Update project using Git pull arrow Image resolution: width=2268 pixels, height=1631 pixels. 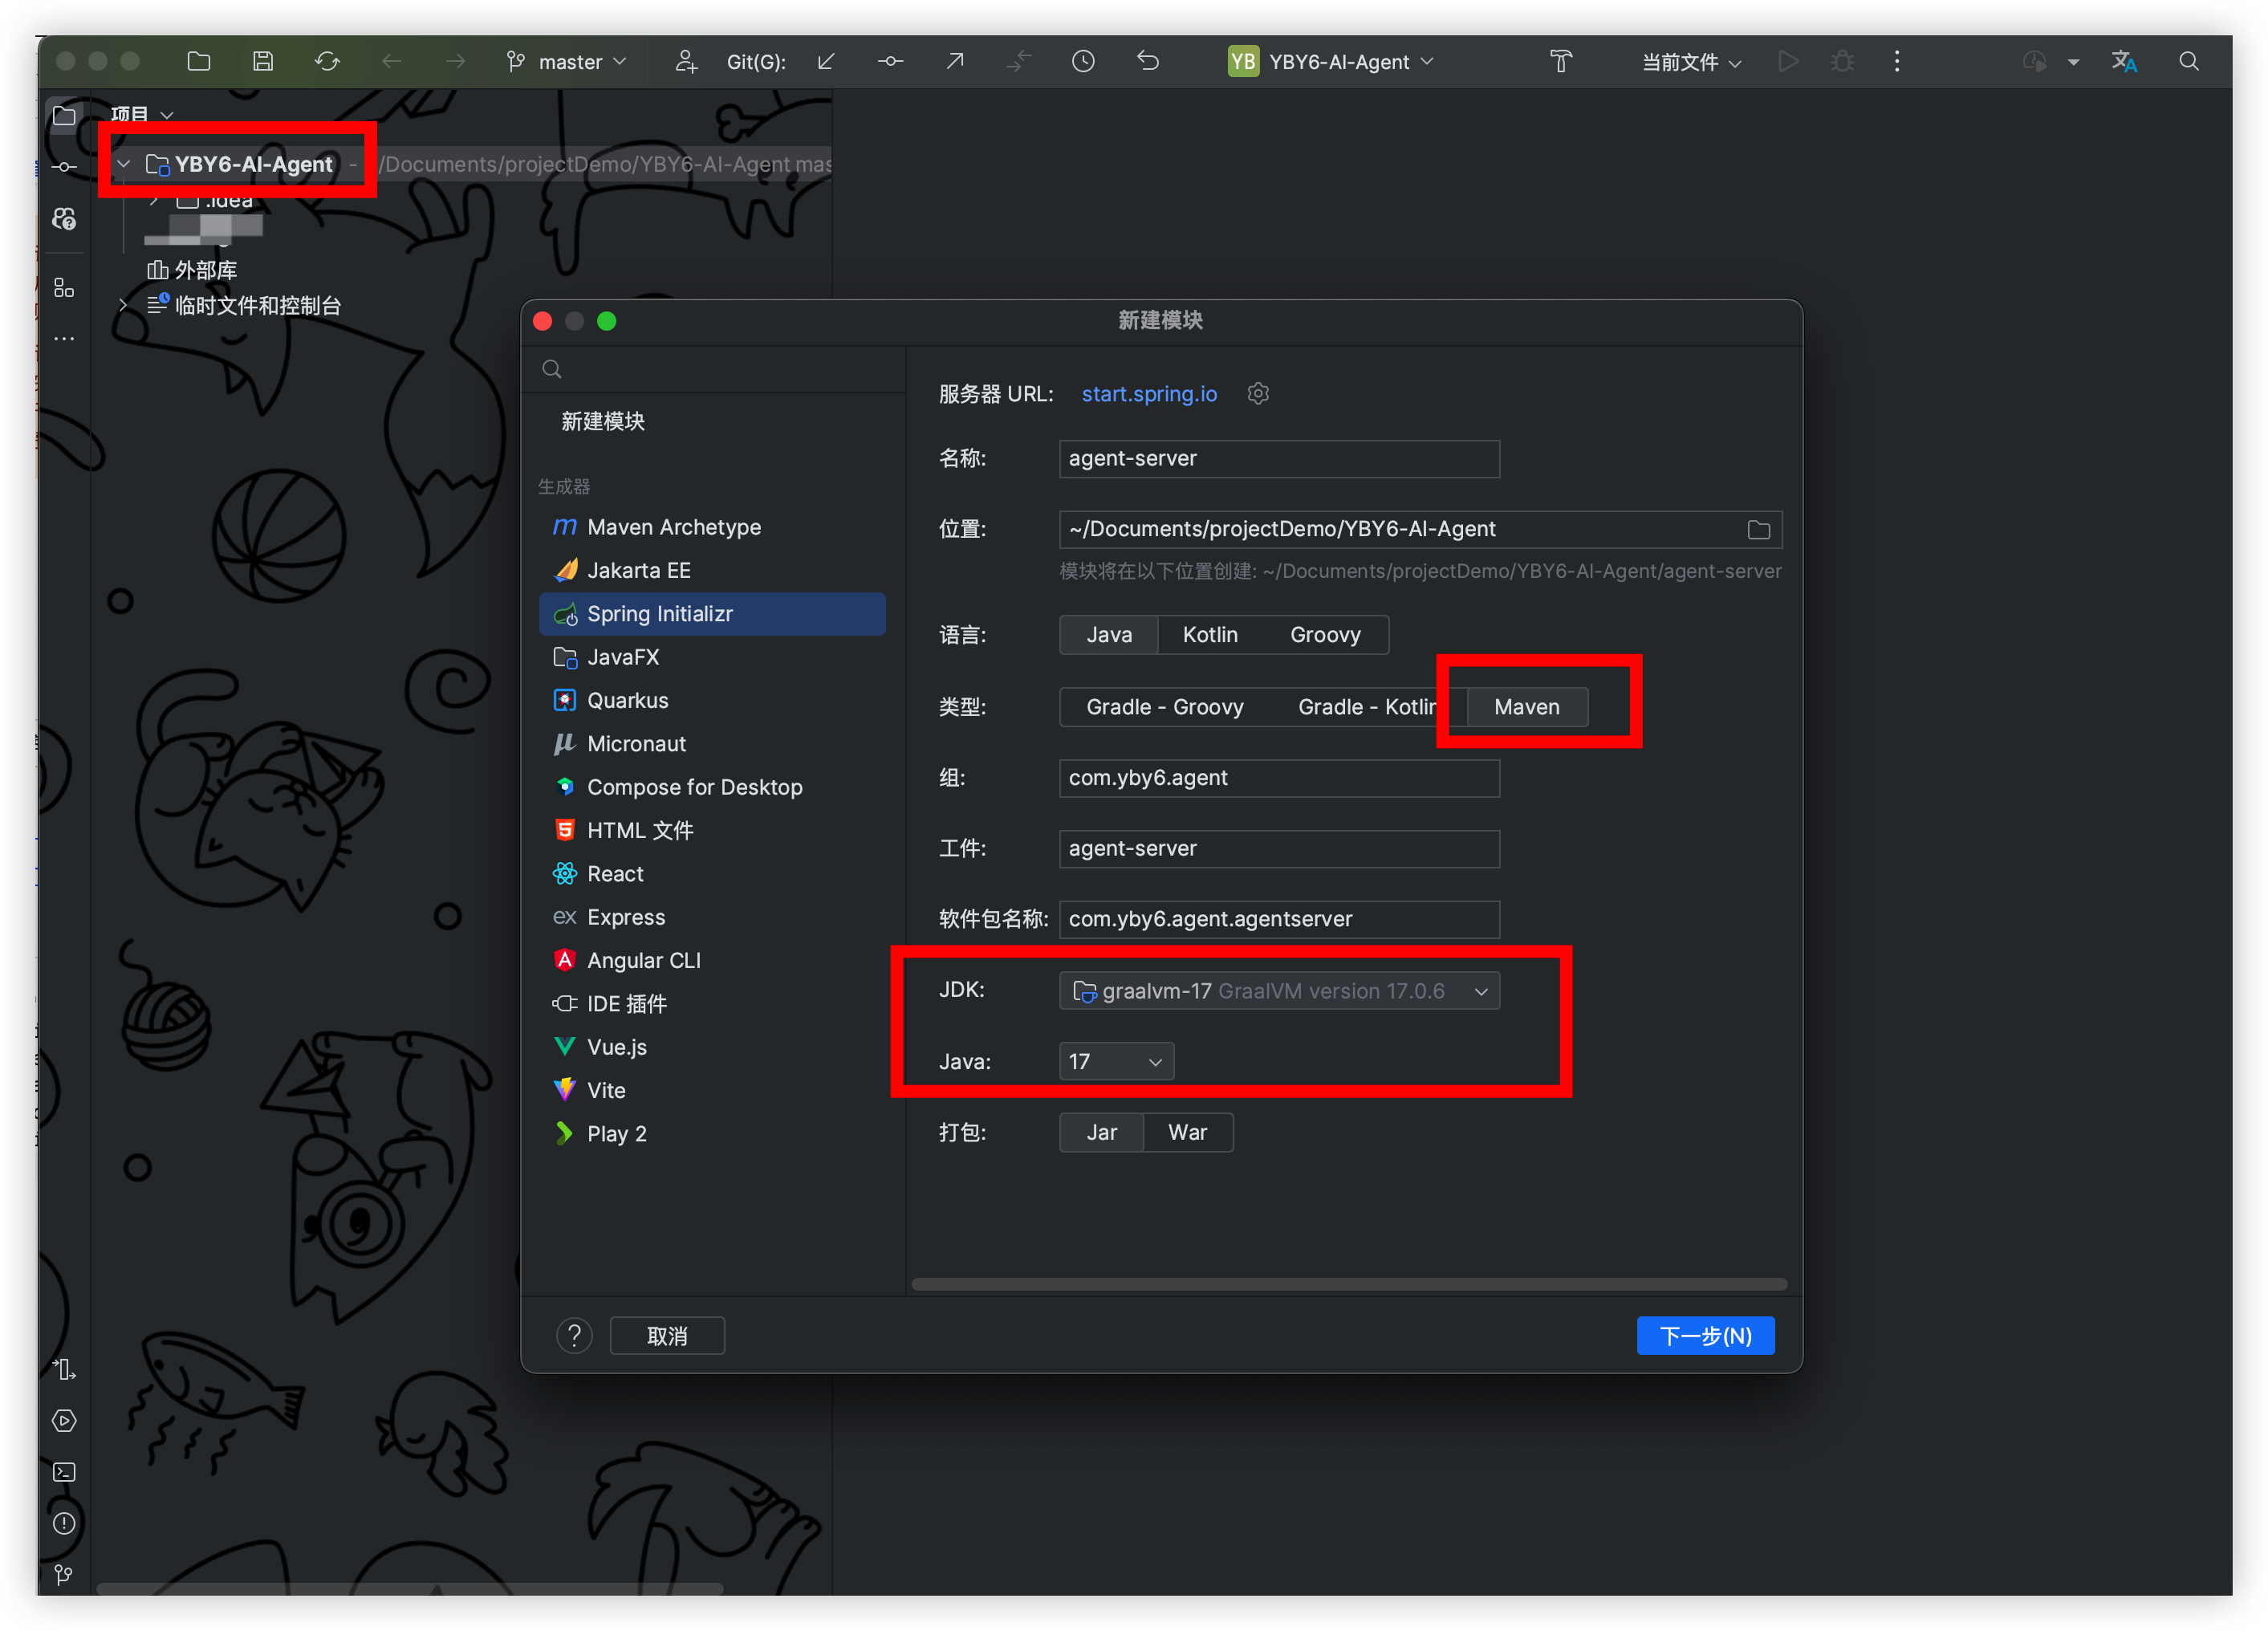pyautogui.click(x=826, y=61)
